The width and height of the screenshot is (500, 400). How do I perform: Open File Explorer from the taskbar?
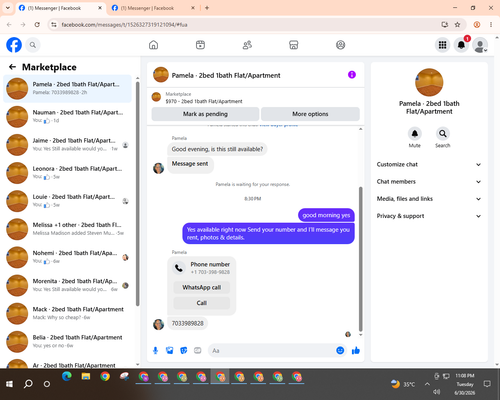[x=86, y=377]
